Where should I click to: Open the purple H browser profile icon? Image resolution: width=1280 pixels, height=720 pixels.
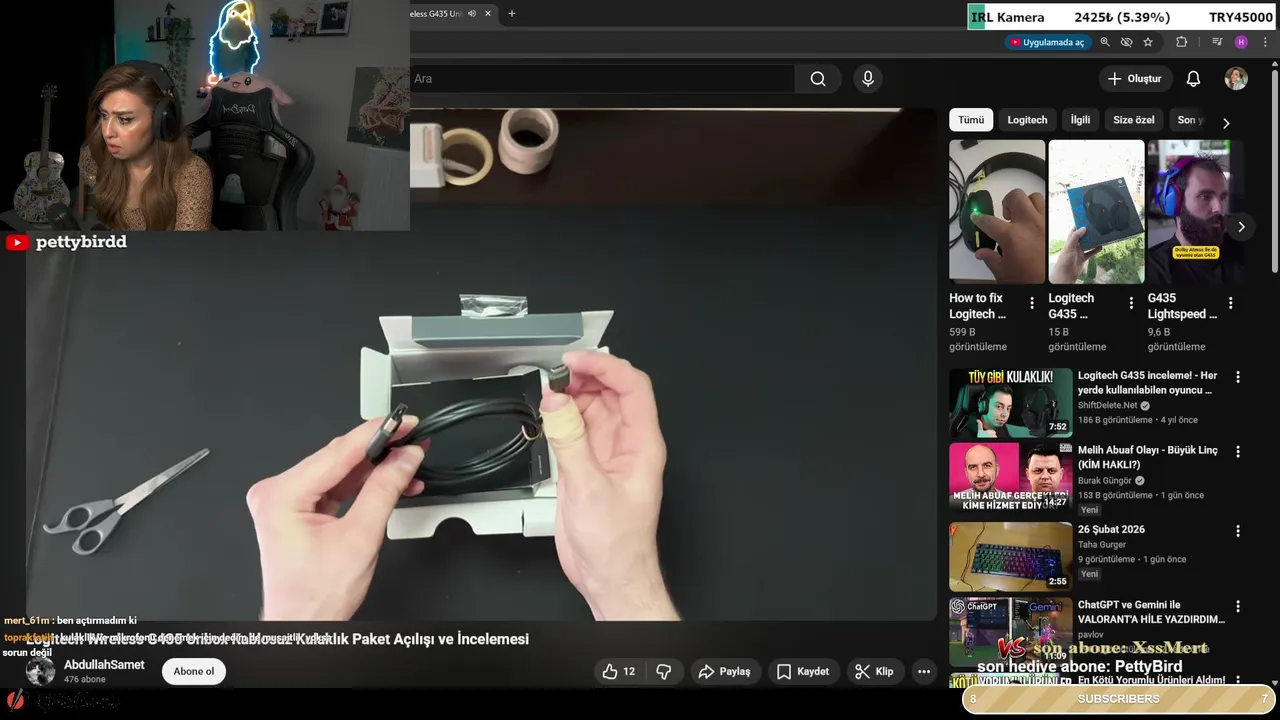click(x=1241, y=43)
